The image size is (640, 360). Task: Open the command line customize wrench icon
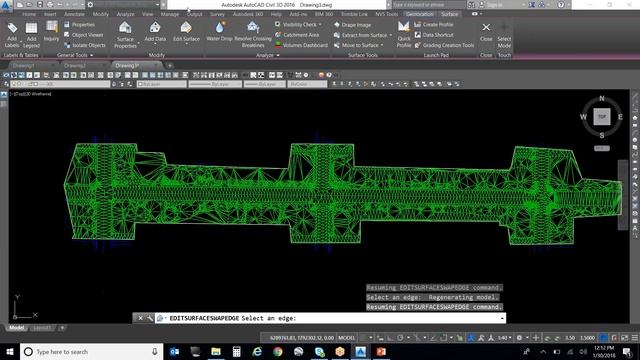[x=150, y=318]
